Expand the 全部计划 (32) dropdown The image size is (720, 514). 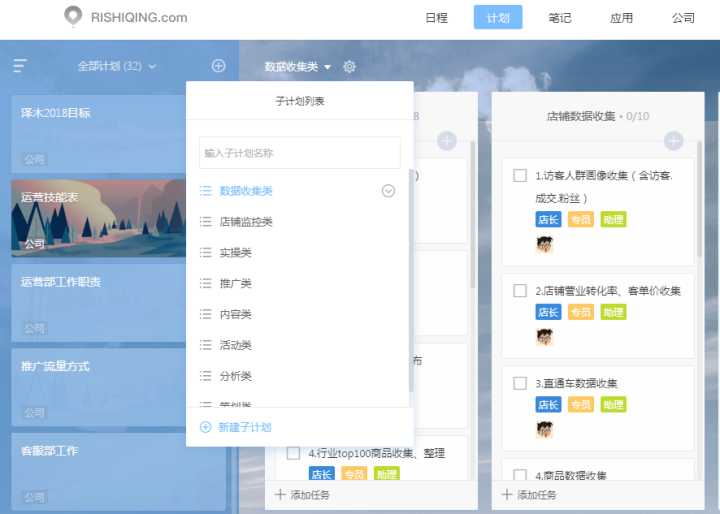(117, 66)
